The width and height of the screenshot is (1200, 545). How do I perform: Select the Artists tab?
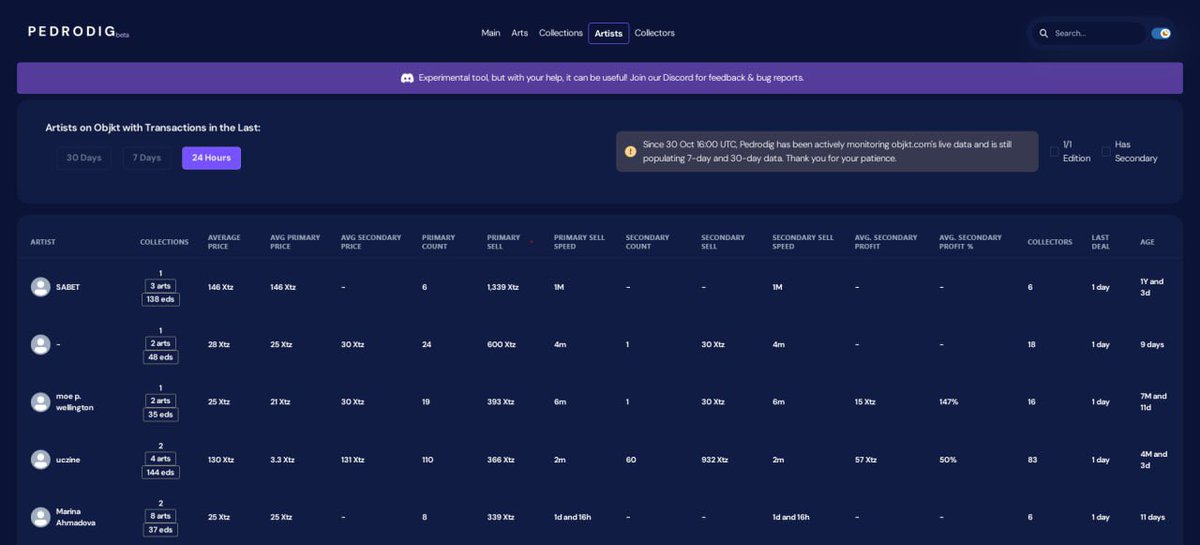click(609, 33)
